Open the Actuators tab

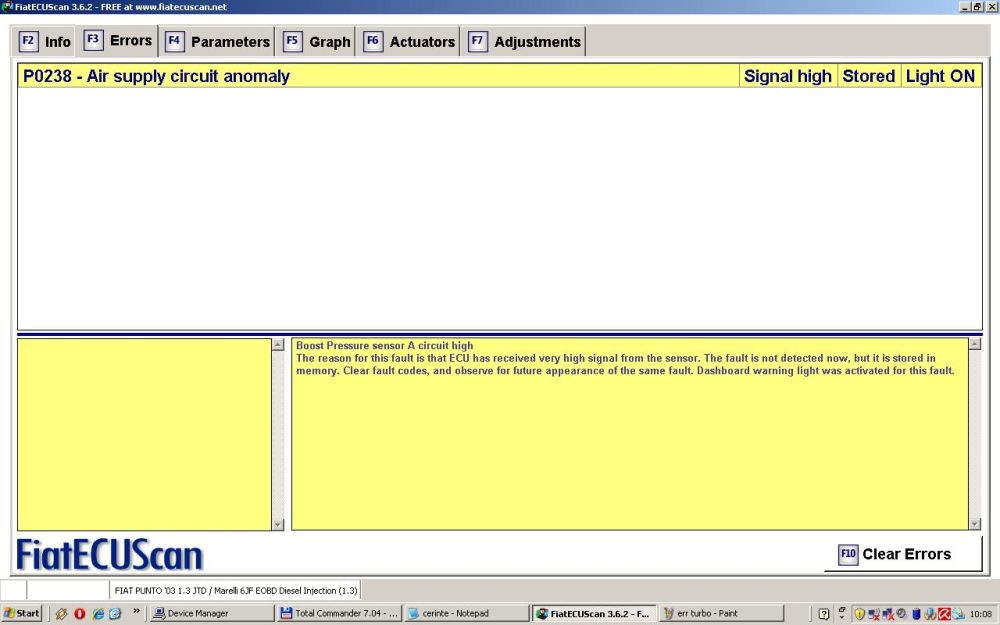point(409,42)
